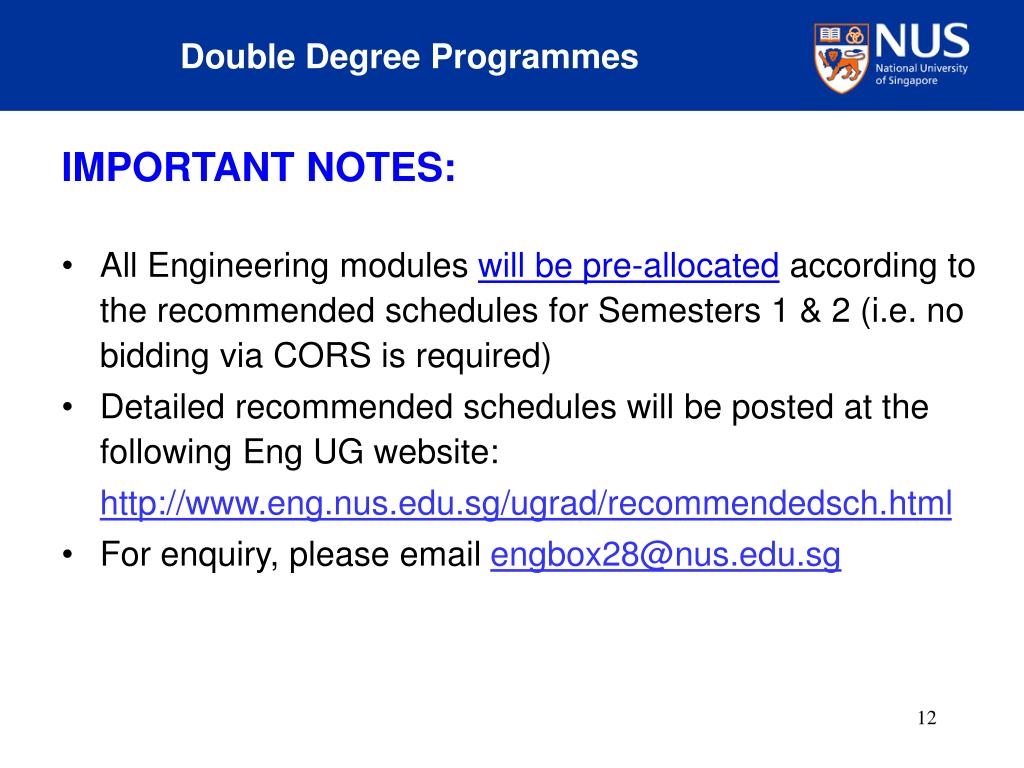This screenshot has width=1024, height=768.
Task: Select the Double Degree Programmes title
Action: click(x=409, y=57)
